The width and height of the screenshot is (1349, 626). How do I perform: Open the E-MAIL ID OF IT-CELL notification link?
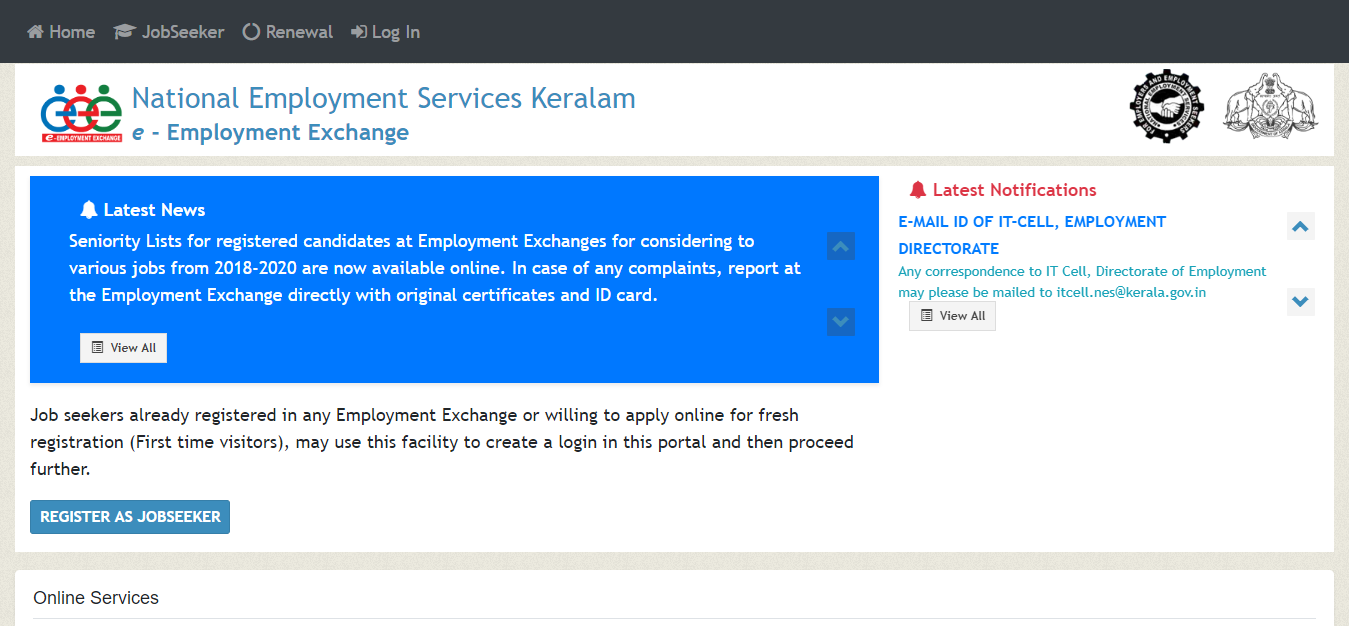(x=1032, y=235)
